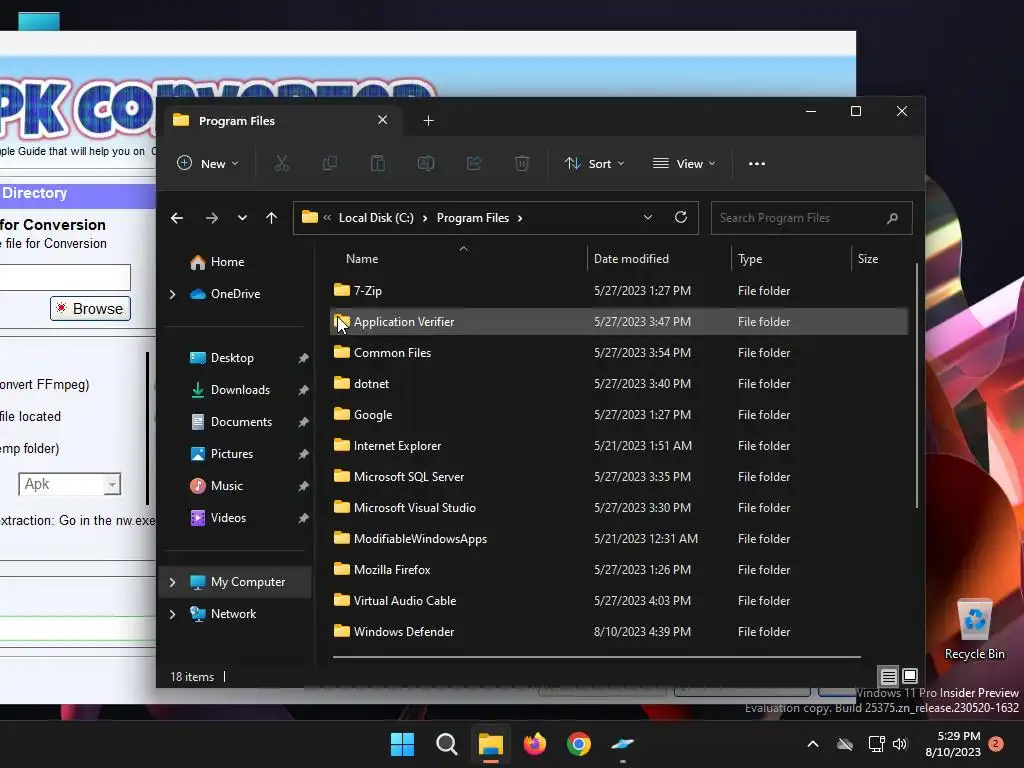Click the file path field in converter window

coord(65,277)
